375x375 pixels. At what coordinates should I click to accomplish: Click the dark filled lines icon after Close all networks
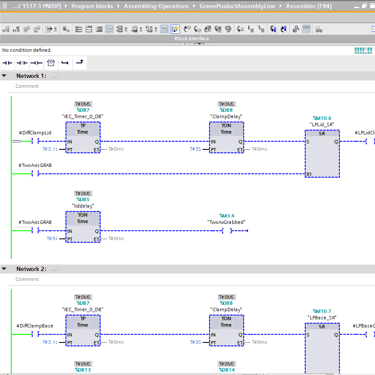pyautogui.click(x=99, y=29)
